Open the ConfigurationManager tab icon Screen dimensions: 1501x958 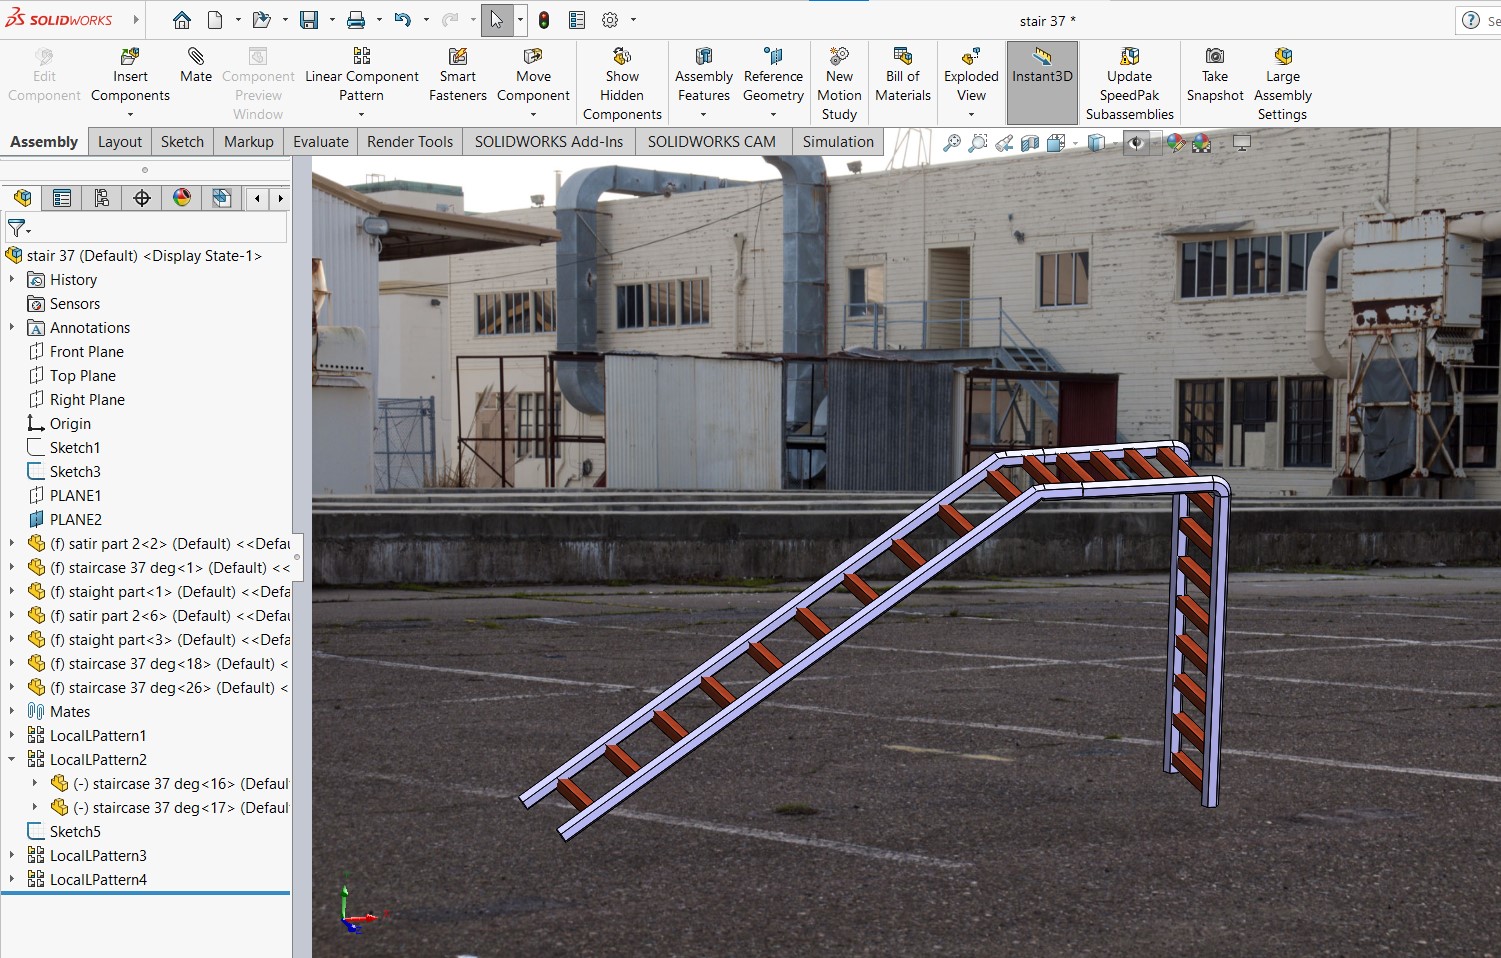tap(102, 198)
